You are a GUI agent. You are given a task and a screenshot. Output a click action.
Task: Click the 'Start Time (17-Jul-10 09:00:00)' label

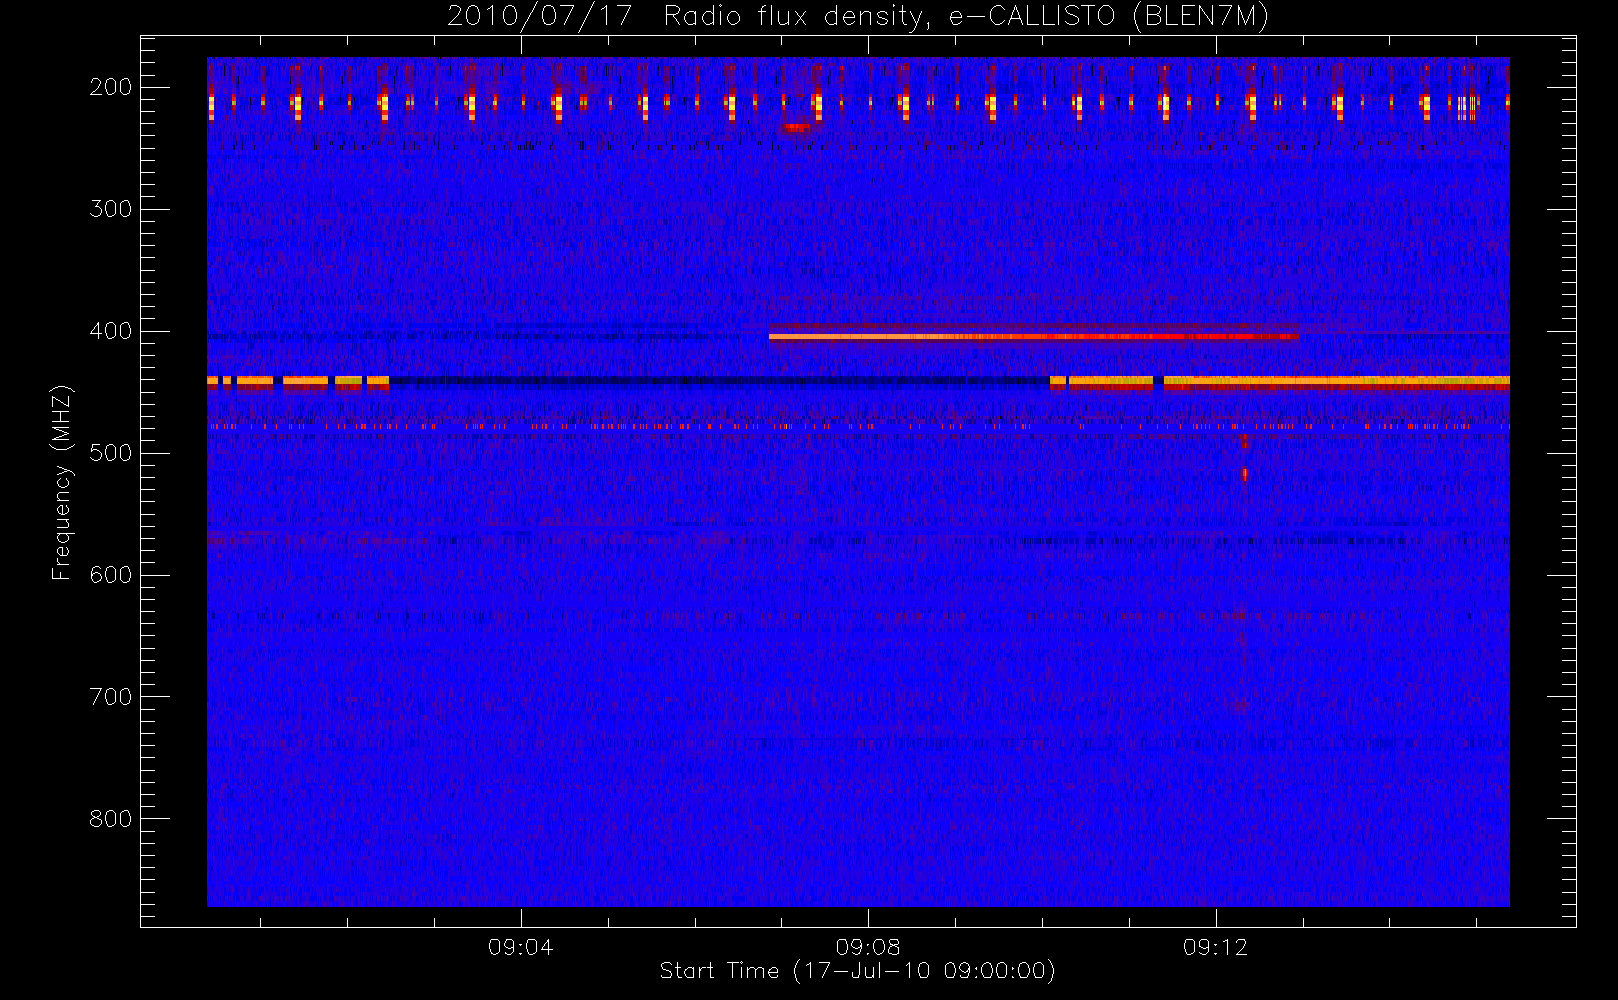857,971
